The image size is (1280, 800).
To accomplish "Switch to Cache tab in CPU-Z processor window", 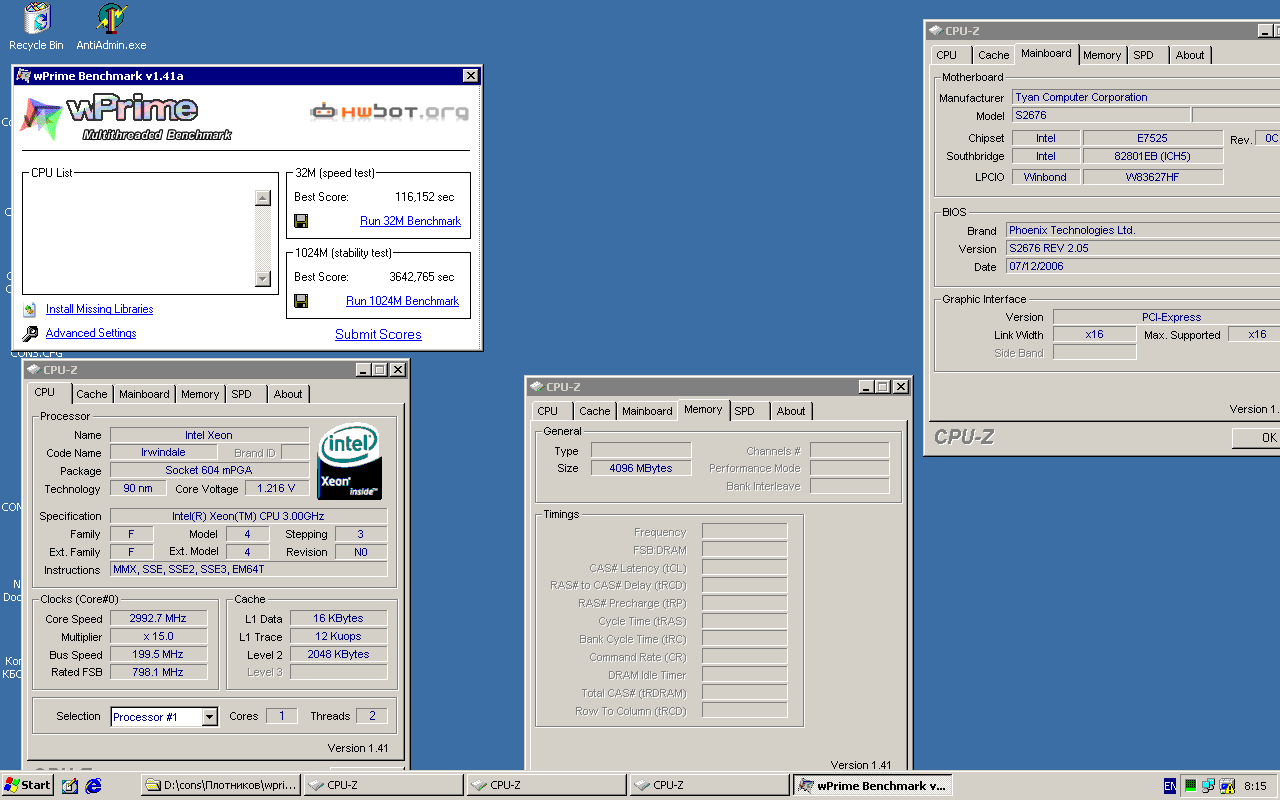I will tap(92, 394).
